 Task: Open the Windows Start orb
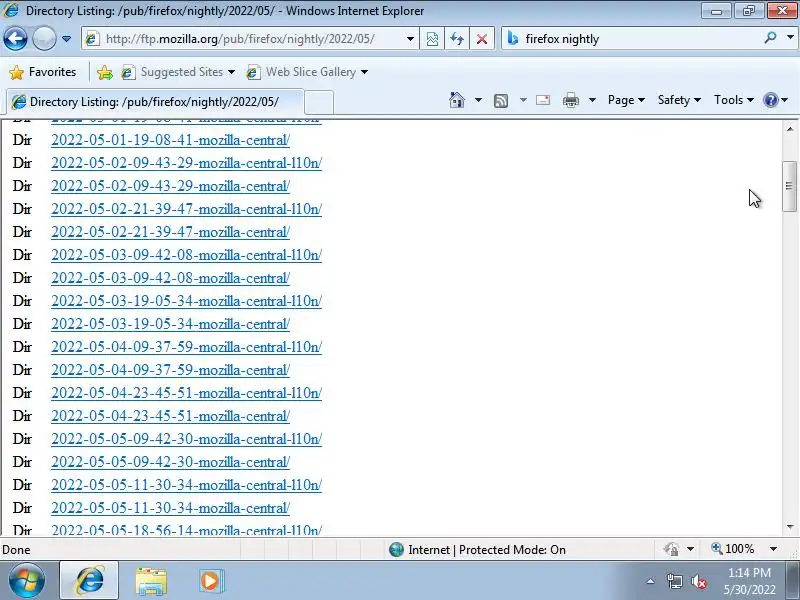point(27,581)
